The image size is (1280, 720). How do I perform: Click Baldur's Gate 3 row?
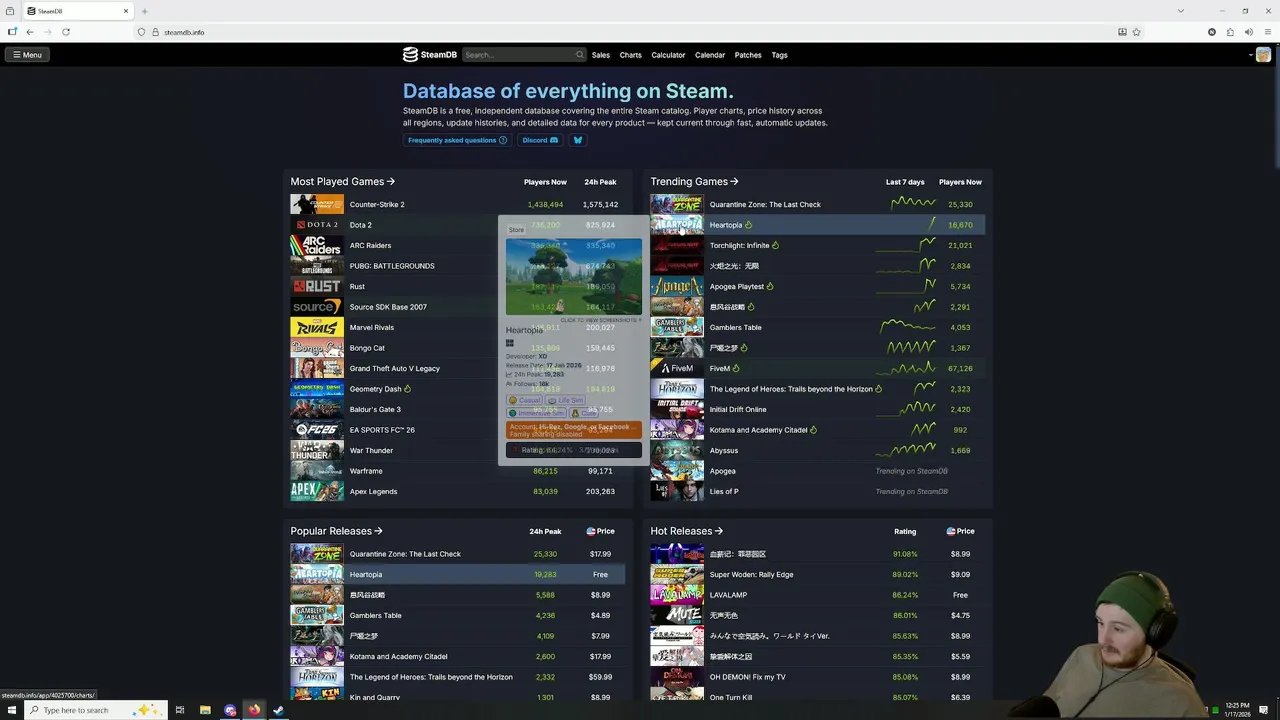460,409
